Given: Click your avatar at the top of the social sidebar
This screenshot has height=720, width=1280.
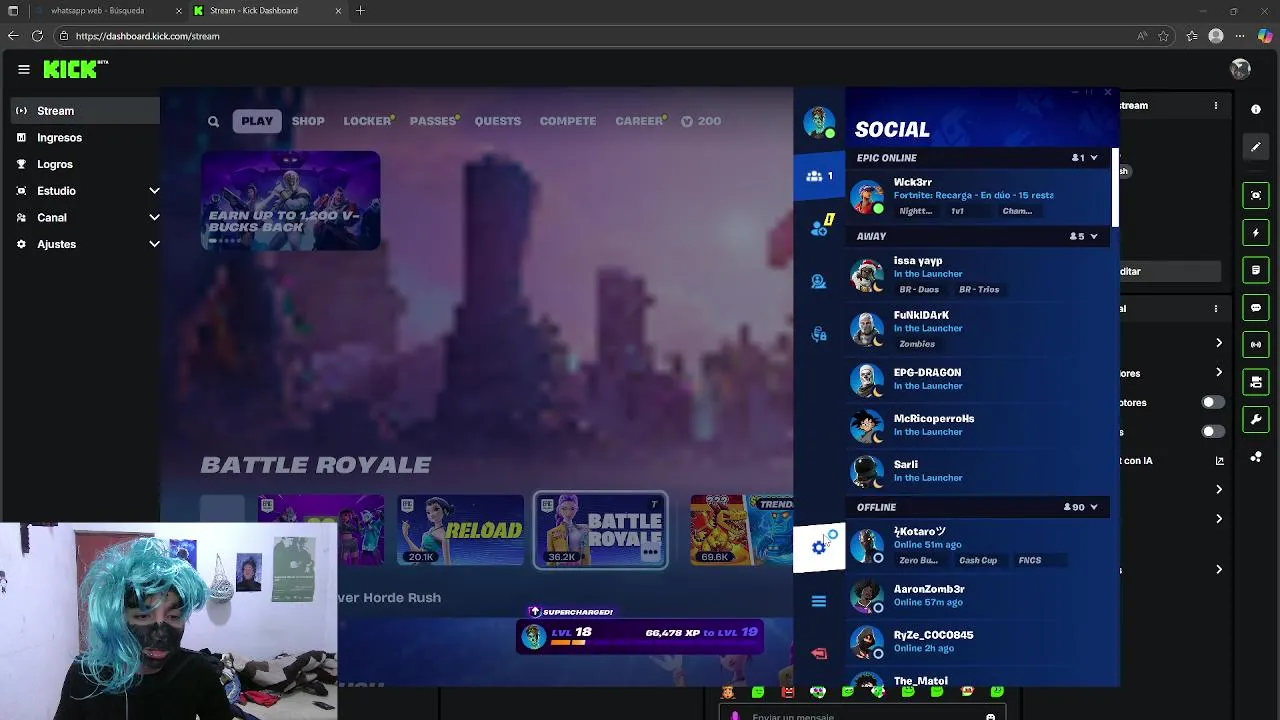Looking at the screenshot, I should pyautogui.click(x=819, y=122).
